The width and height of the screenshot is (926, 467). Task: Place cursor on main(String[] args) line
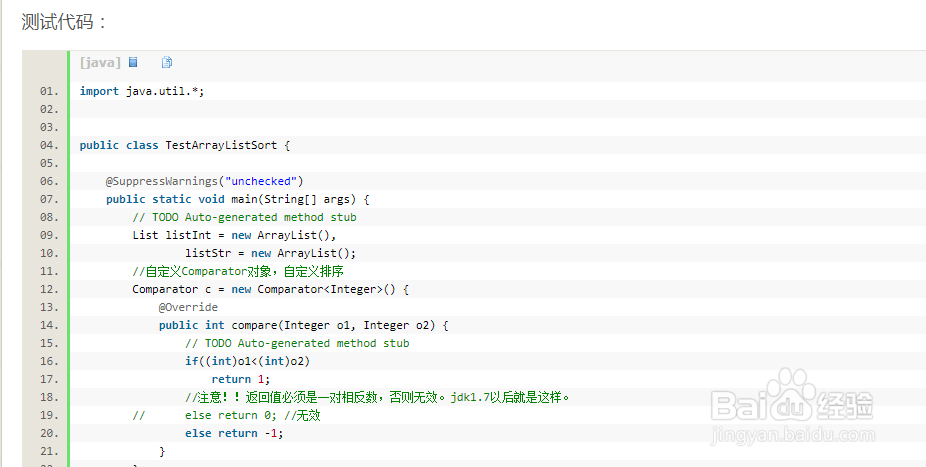(238, 199)
